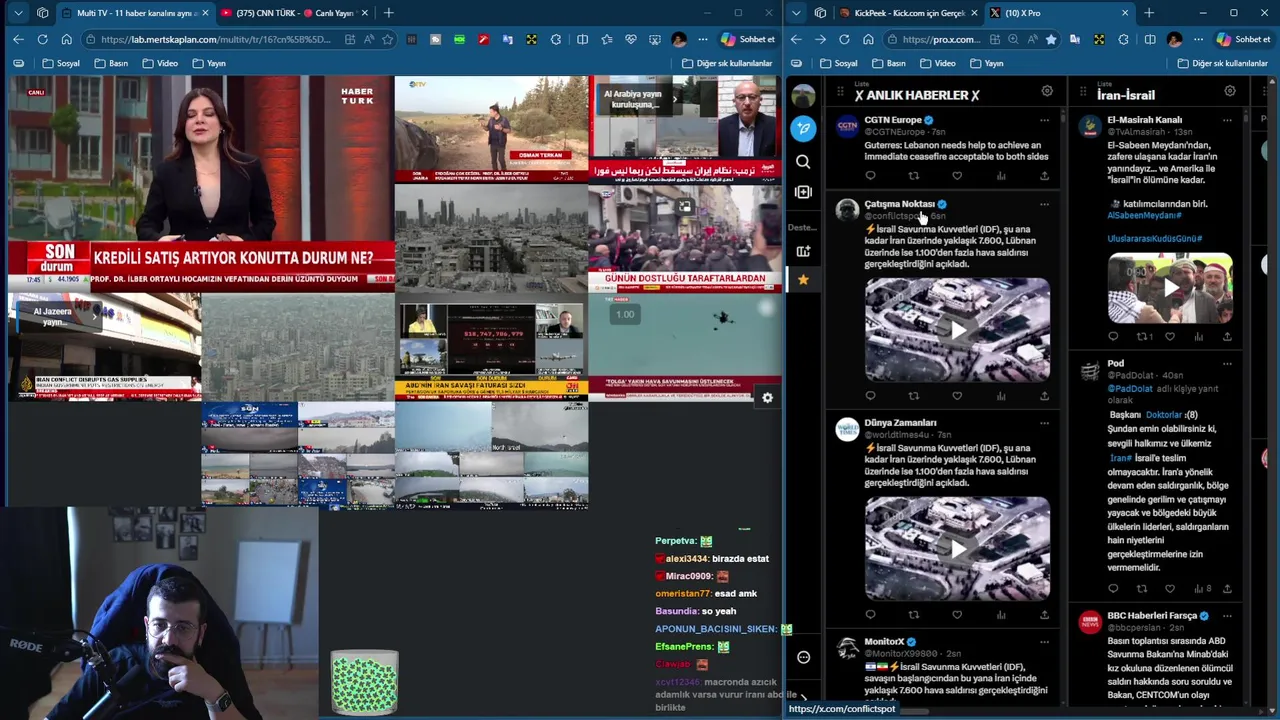1280x720 pixels.
Task: Switch to the Multi TV tab
Action: pos(134,13)
